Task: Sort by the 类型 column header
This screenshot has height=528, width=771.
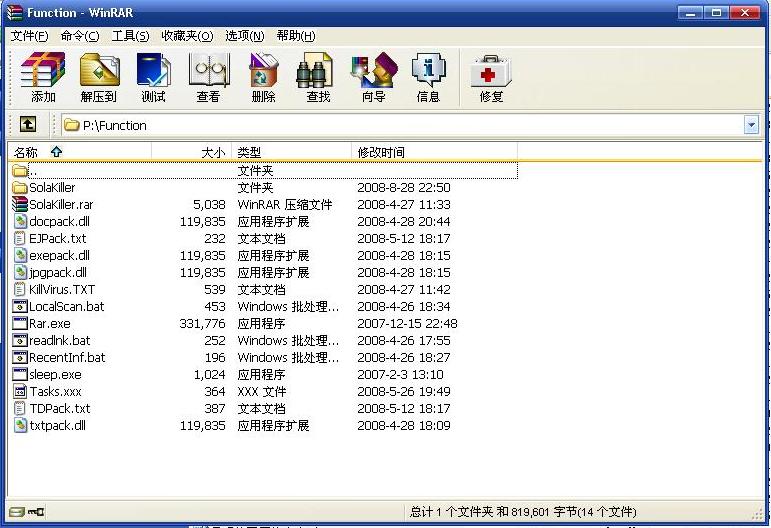Action: [x=291, y=152]
